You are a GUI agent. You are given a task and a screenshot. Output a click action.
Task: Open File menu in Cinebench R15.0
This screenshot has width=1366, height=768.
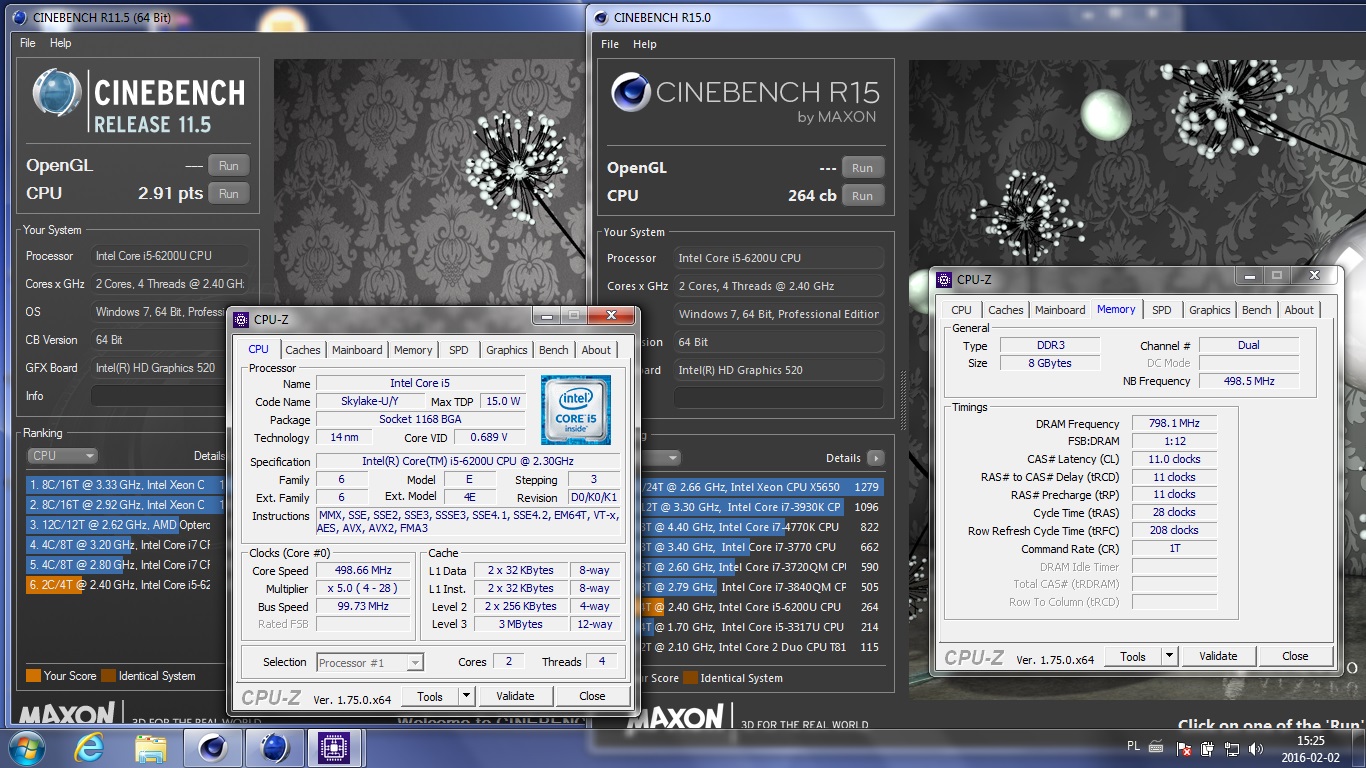[610, 44]
